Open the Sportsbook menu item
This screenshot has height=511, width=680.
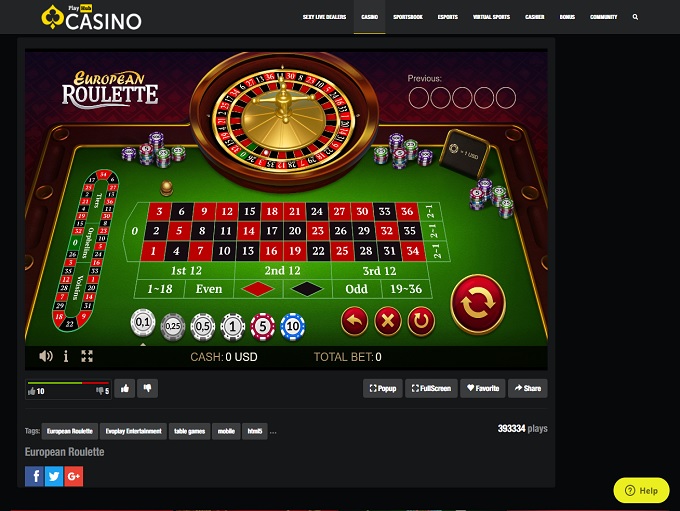(x=408, y=17)
